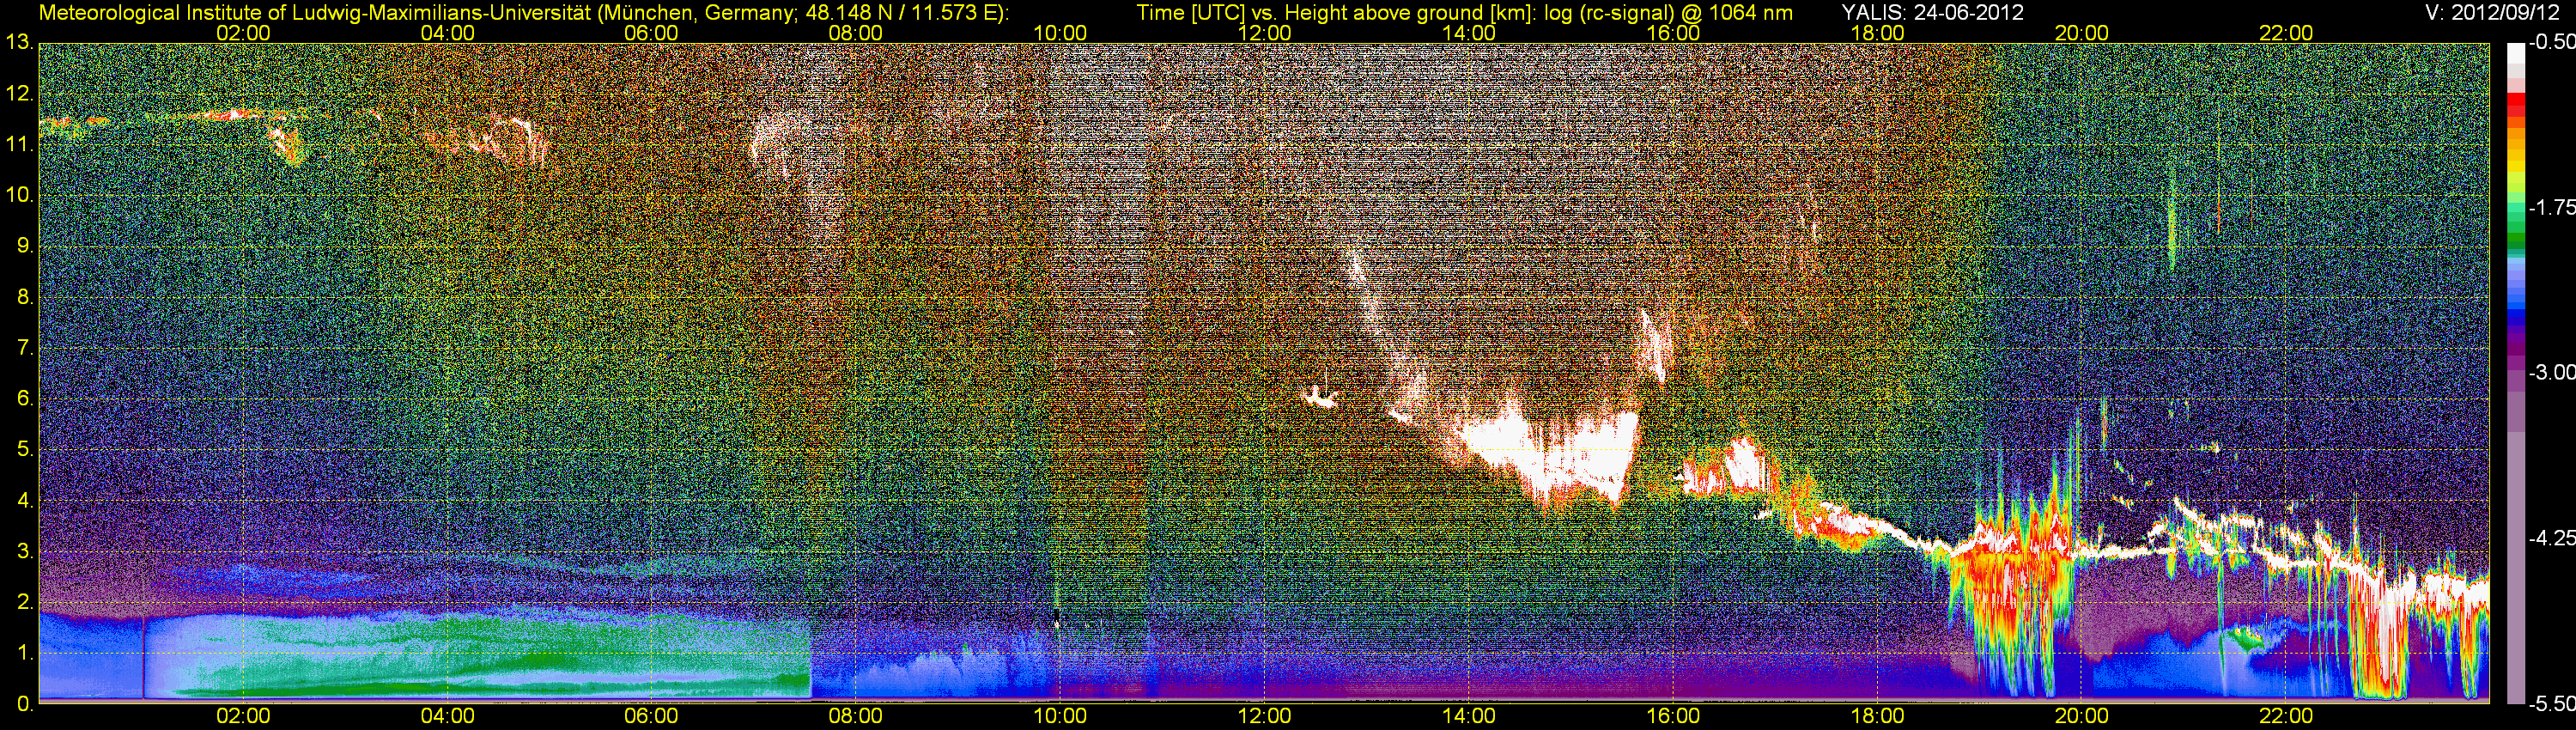Viewport: 2576px width, 730px height.
Task: Click the 8 km height axis label
Action: click(x=24, y=297)
